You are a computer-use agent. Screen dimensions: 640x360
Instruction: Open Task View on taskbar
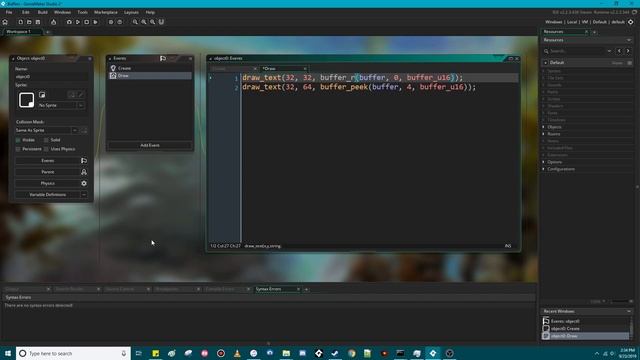[139, 353]
